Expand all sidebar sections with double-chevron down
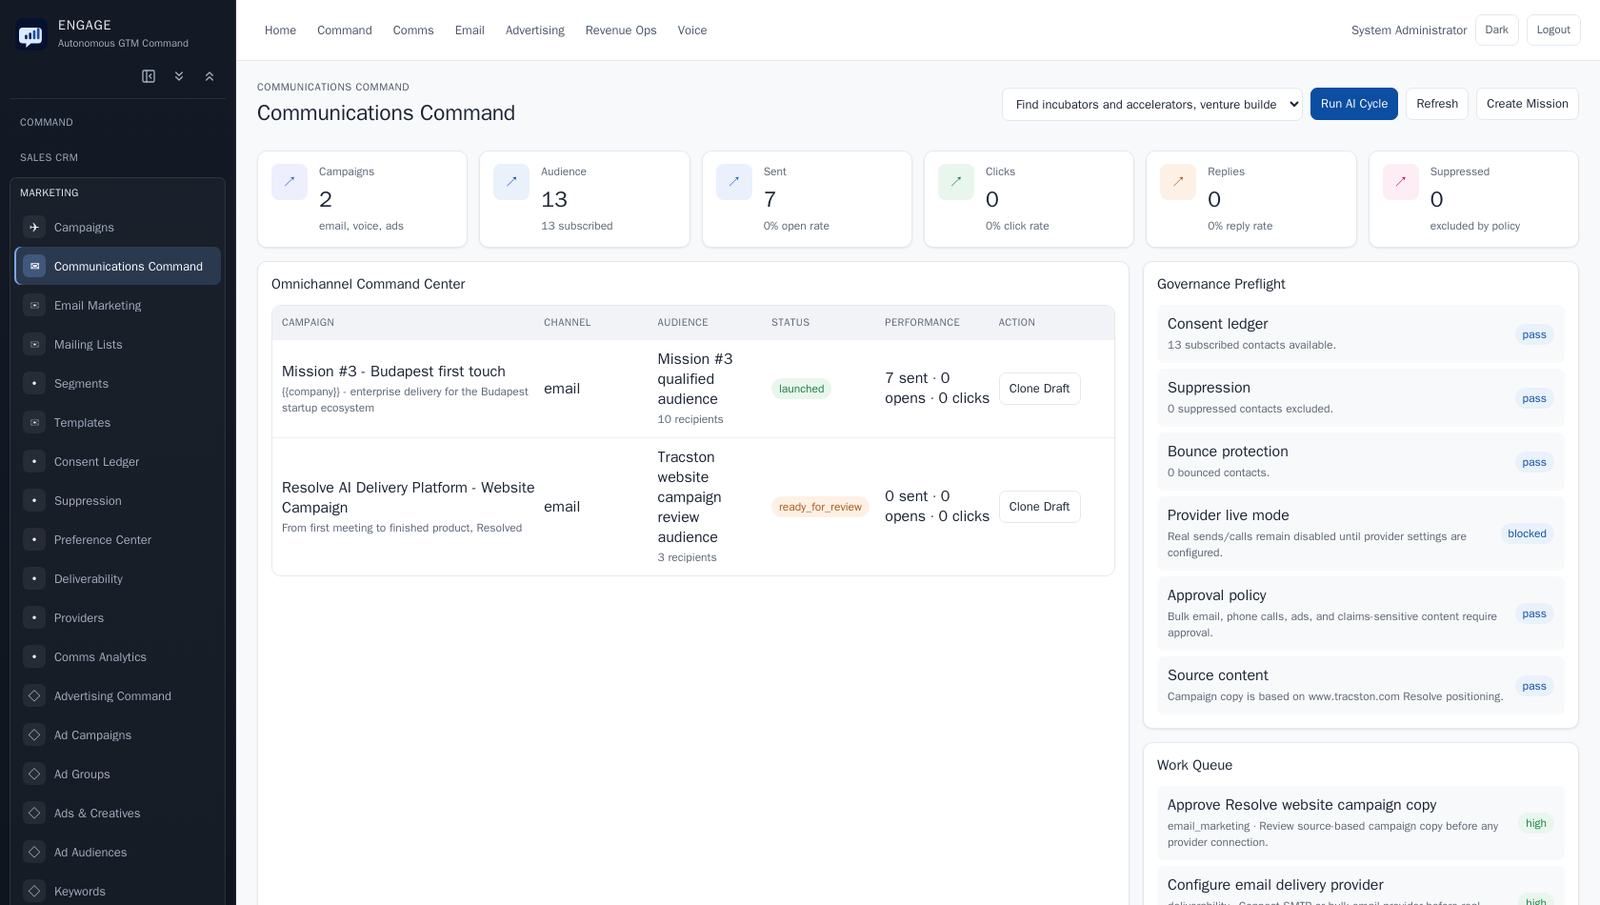The height and width of the screenshot is (905, 1600). click(179, 76)
